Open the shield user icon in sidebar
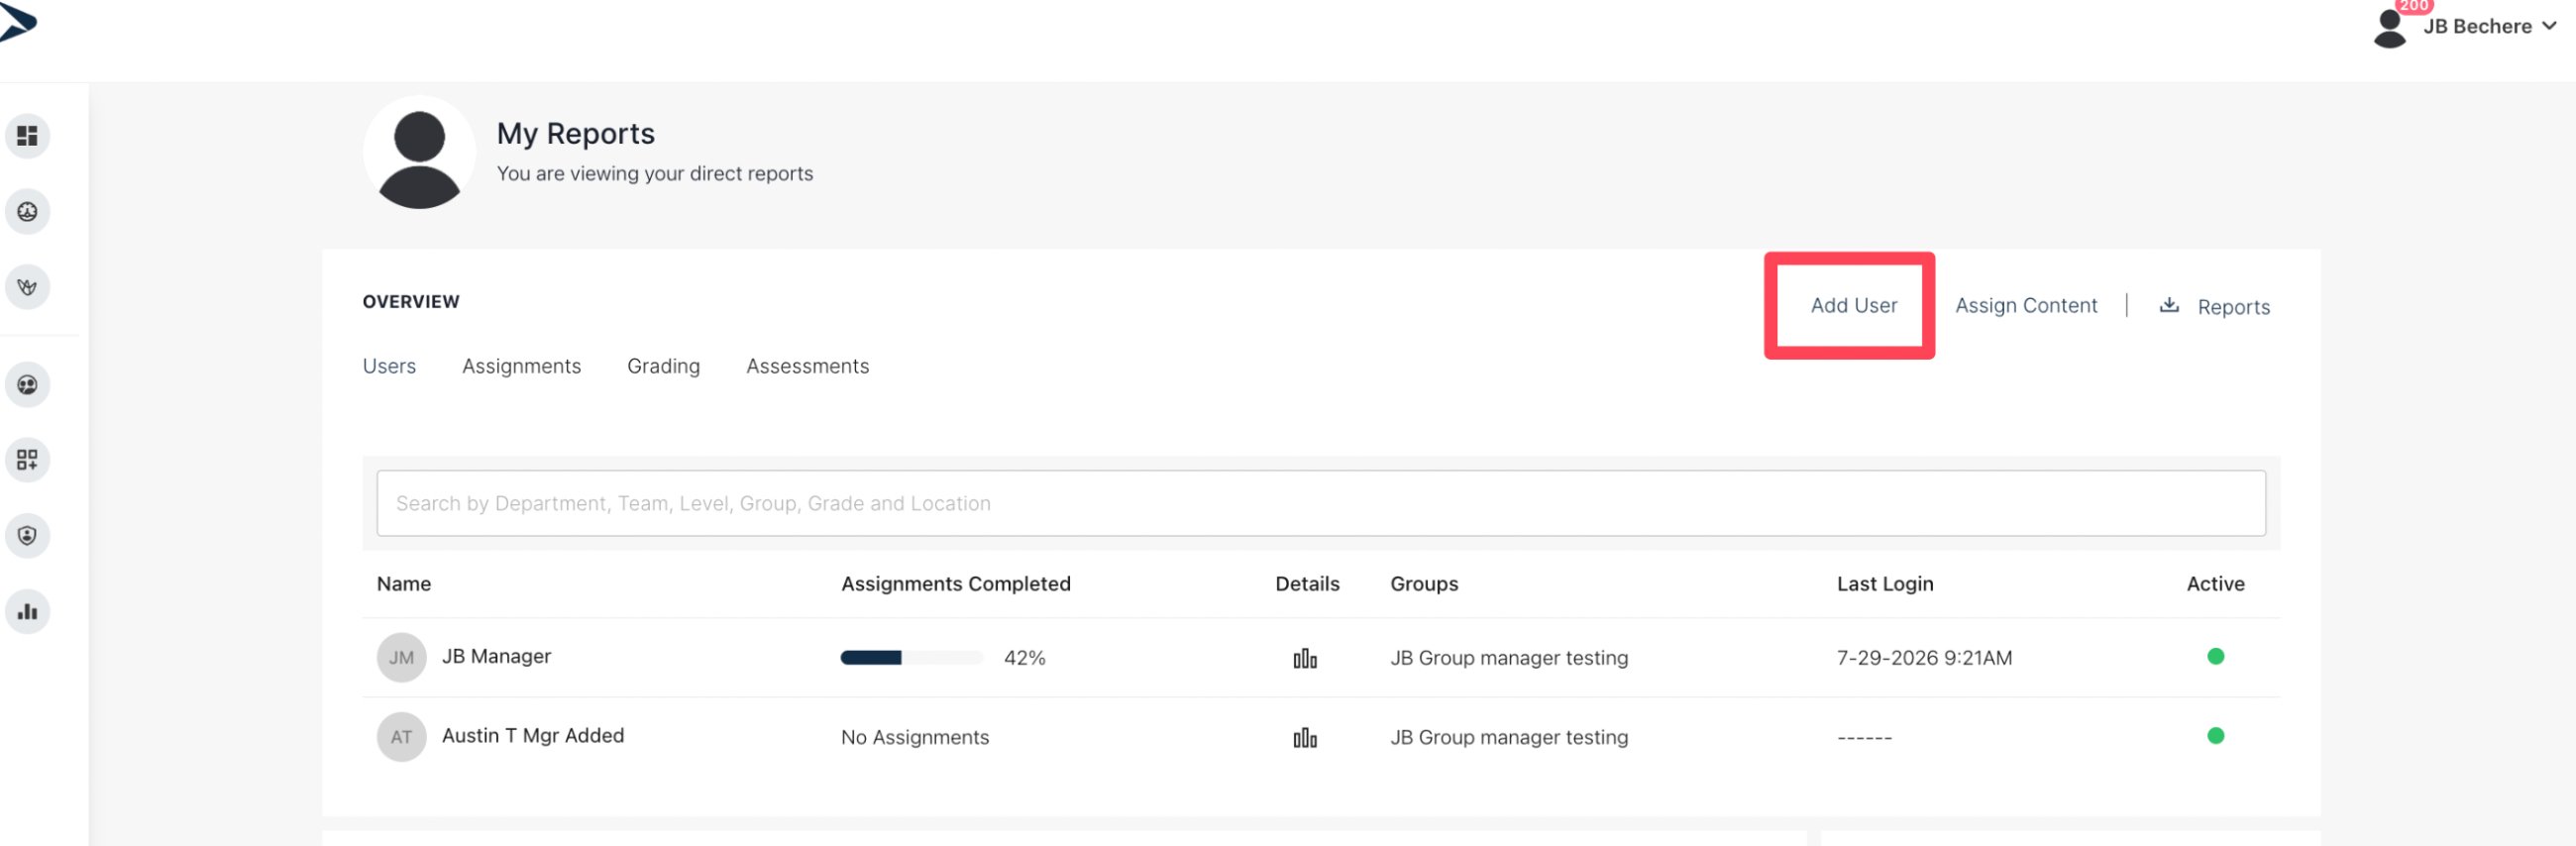 point(27,536)
